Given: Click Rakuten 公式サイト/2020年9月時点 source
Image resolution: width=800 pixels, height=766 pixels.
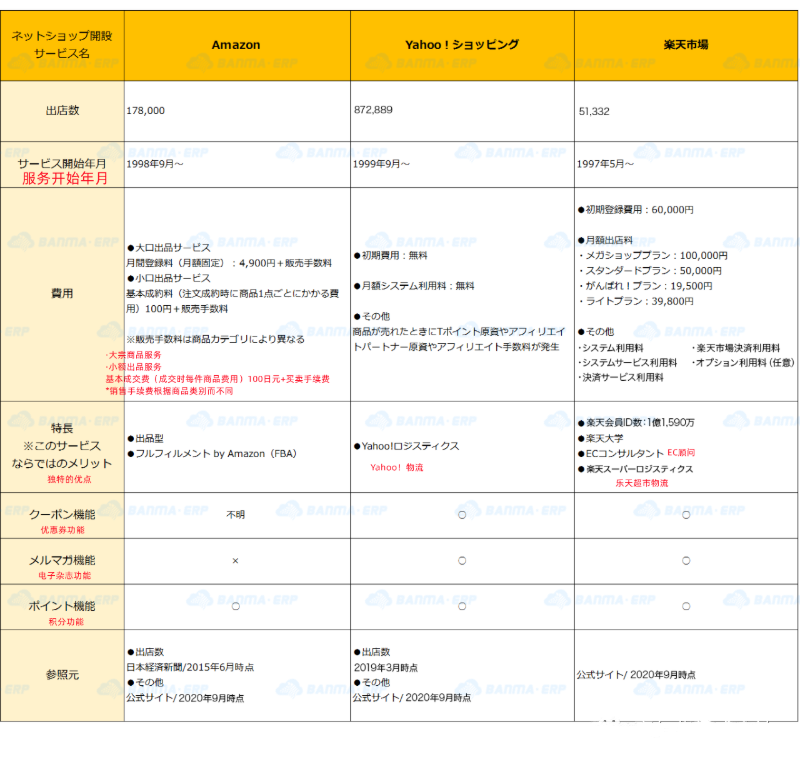Looking at the screenshot, I should [x=636, y=675].
